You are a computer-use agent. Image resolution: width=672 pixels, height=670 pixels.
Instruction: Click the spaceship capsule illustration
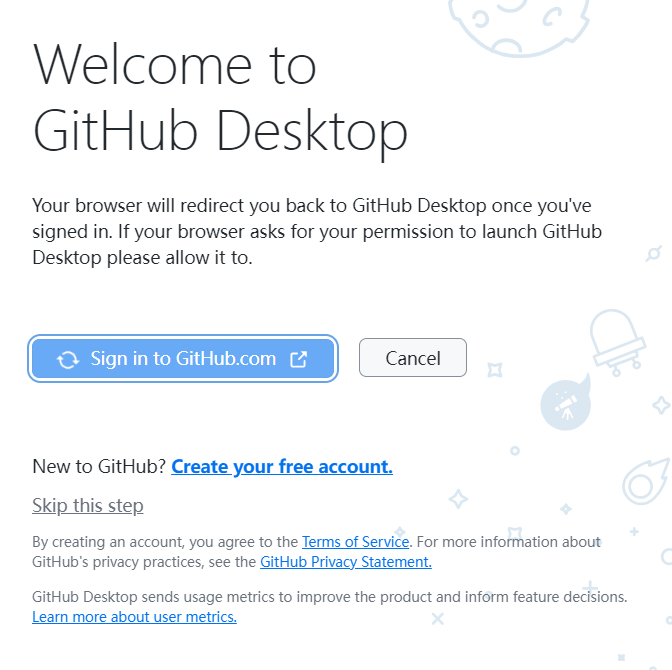[617, 342]
